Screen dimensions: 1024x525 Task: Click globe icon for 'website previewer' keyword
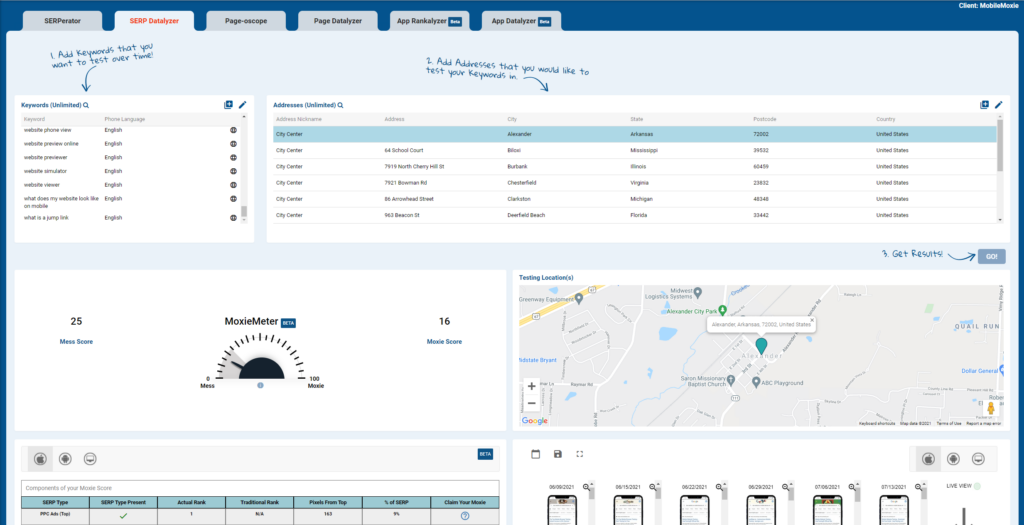point(233,157)
